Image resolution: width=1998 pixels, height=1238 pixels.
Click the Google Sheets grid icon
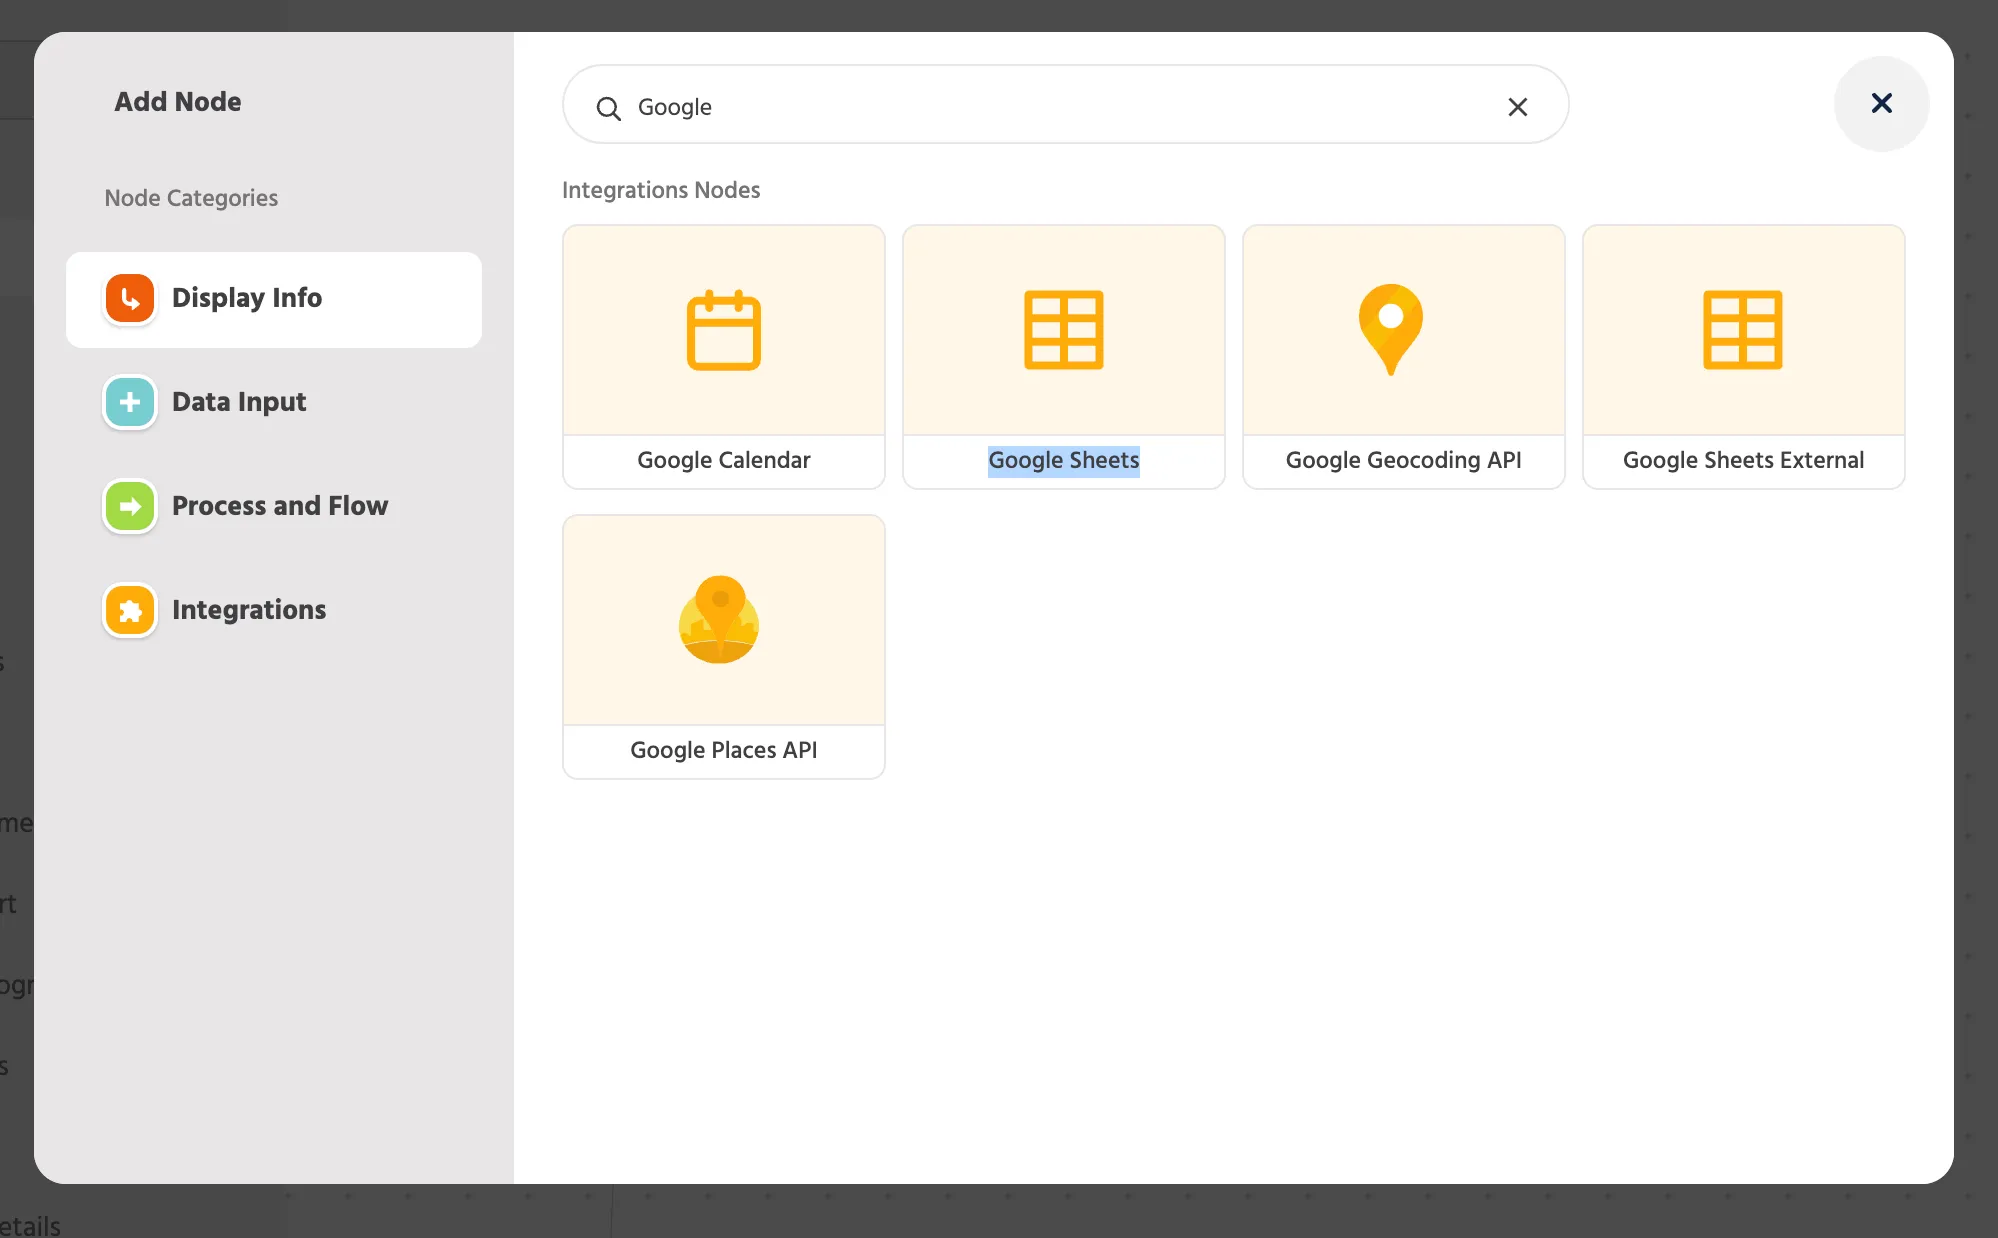click(1064, 330)
